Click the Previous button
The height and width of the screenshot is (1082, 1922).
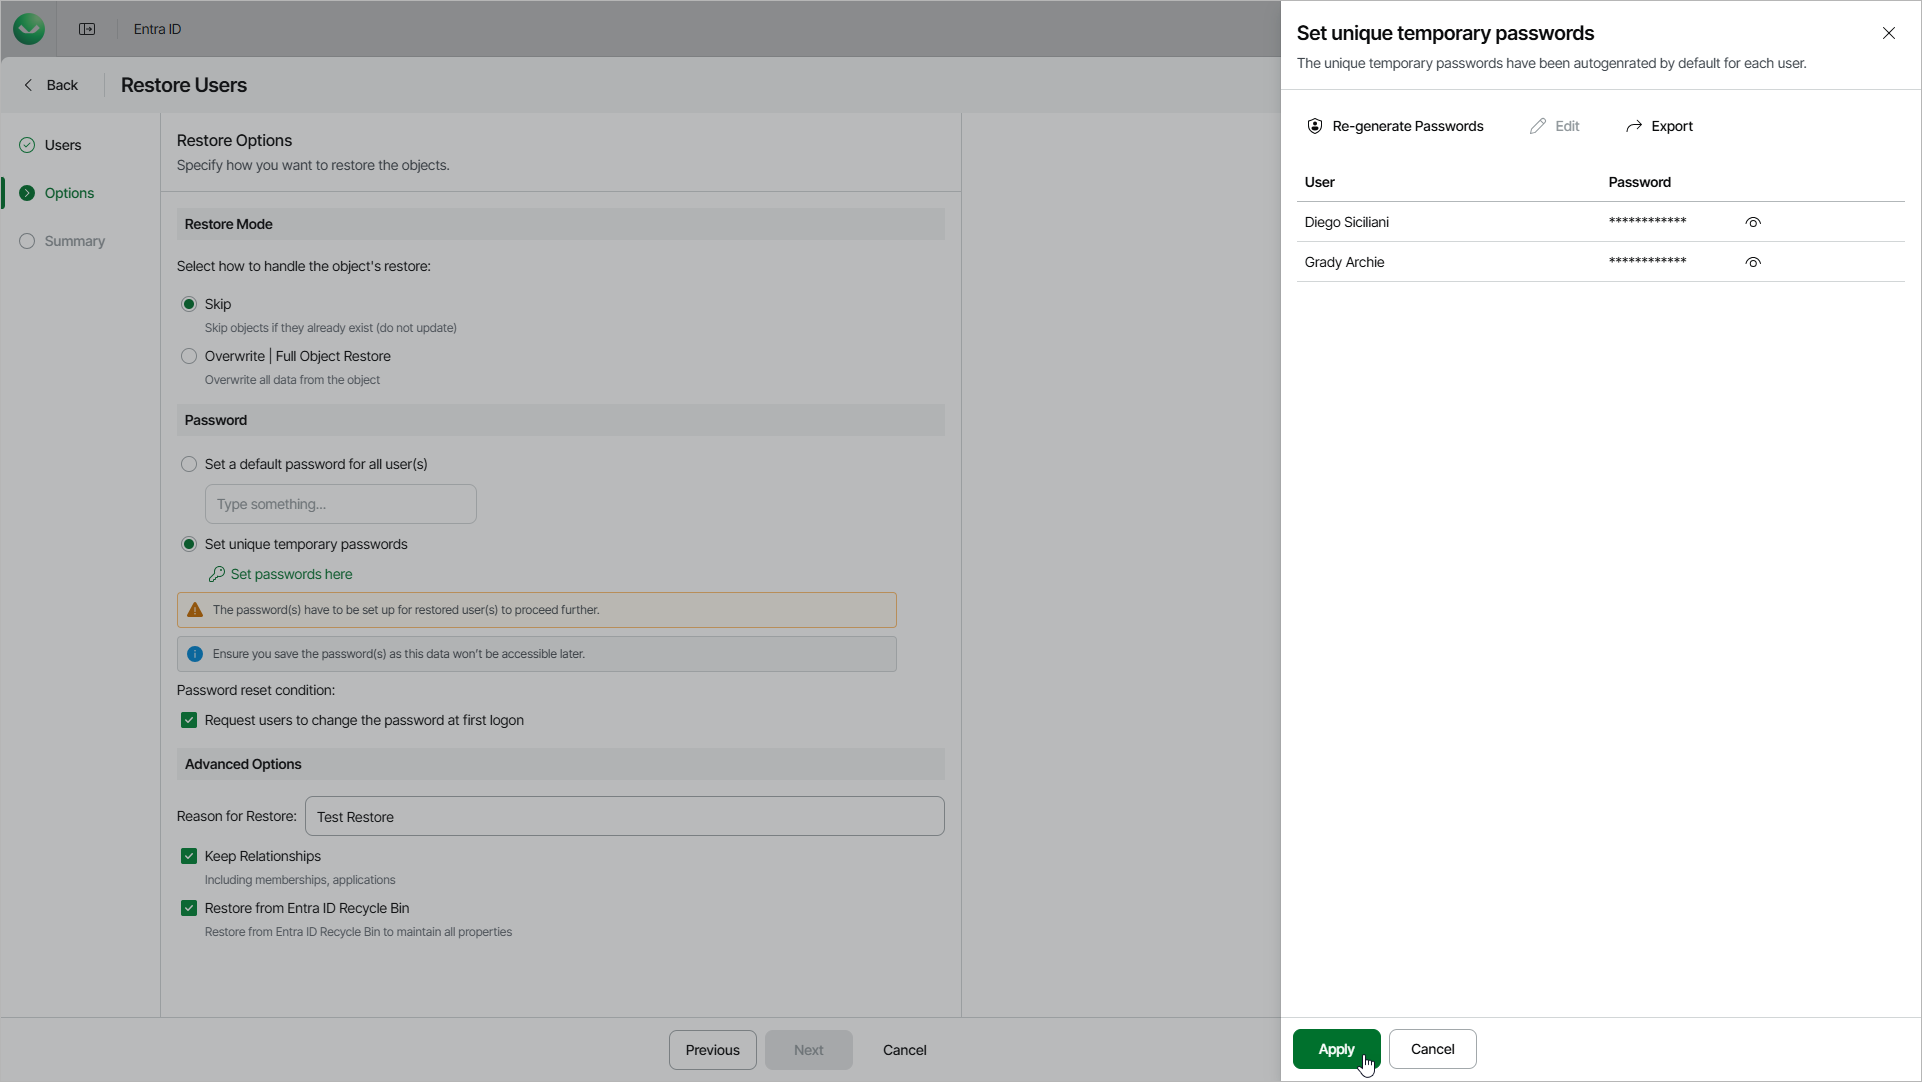712,1050
